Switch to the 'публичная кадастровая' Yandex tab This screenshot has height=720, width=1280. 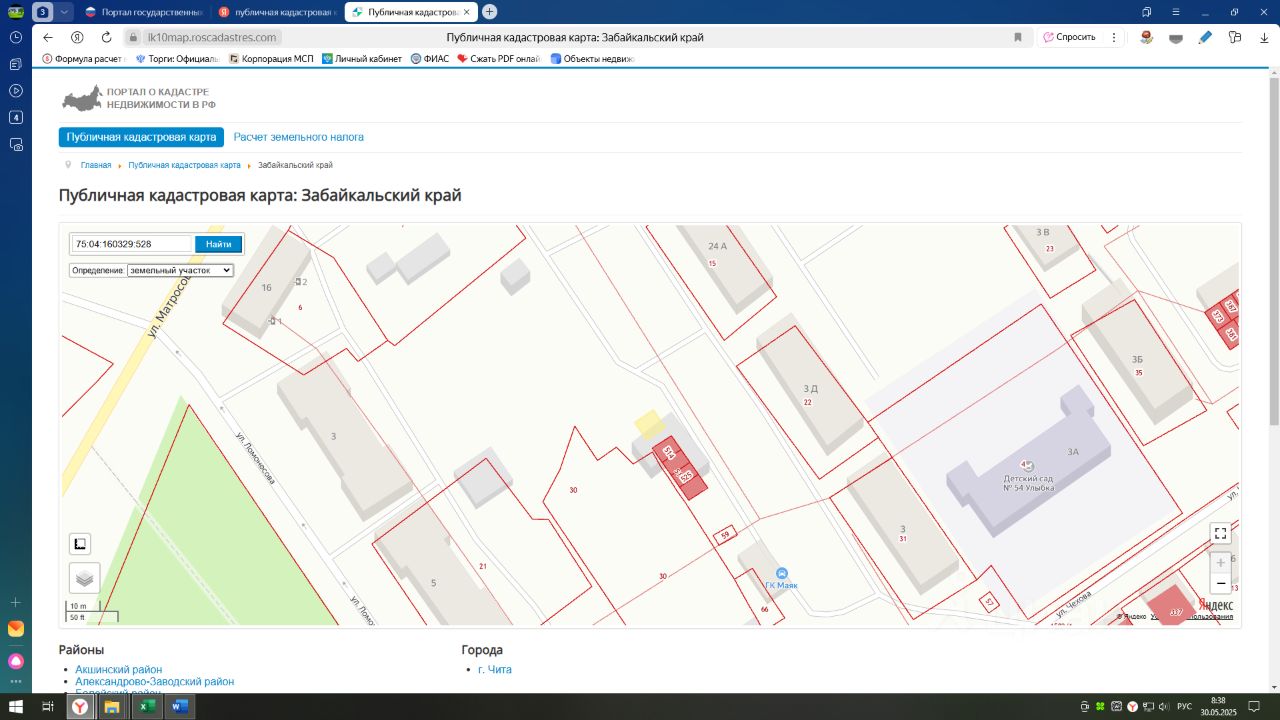coord(276,12)
